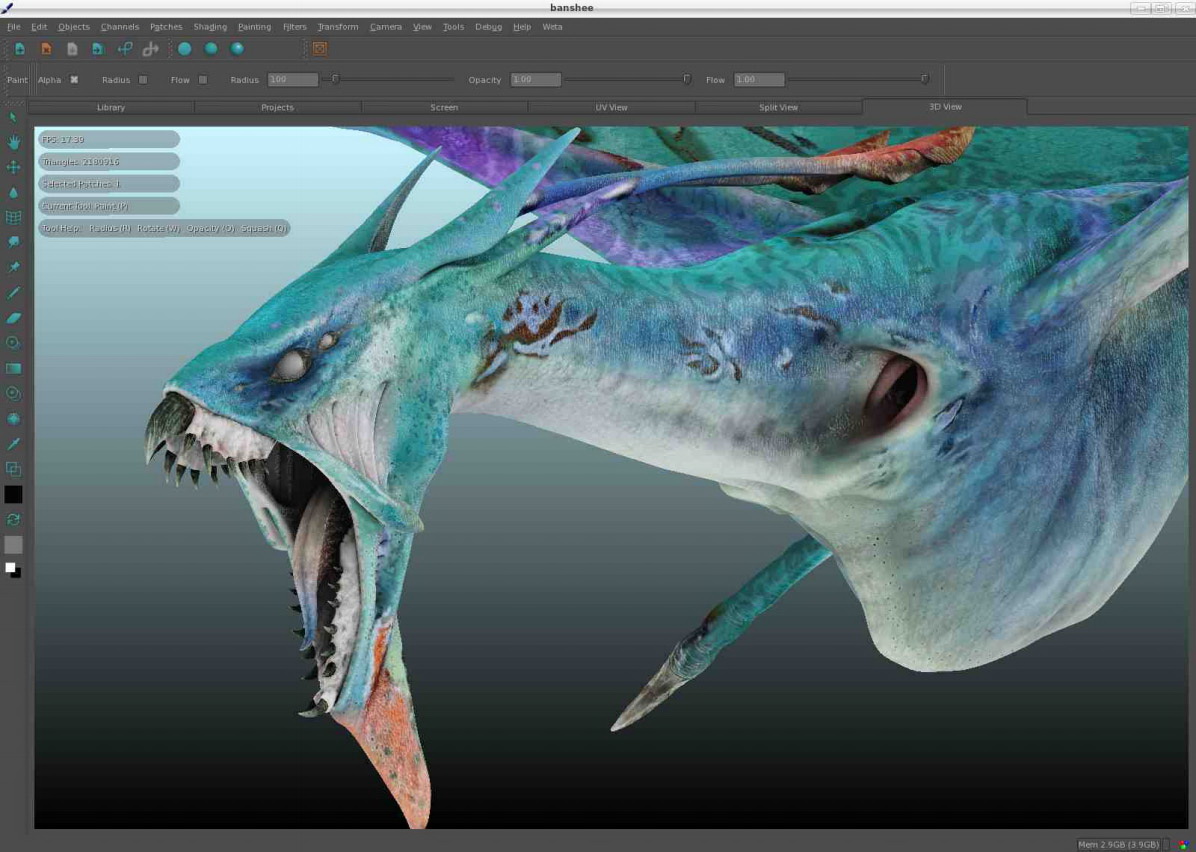The height and width of the screenshot is (852, 1196).
Task: Enable the Radius checkbox
Action: pos(143,80)
